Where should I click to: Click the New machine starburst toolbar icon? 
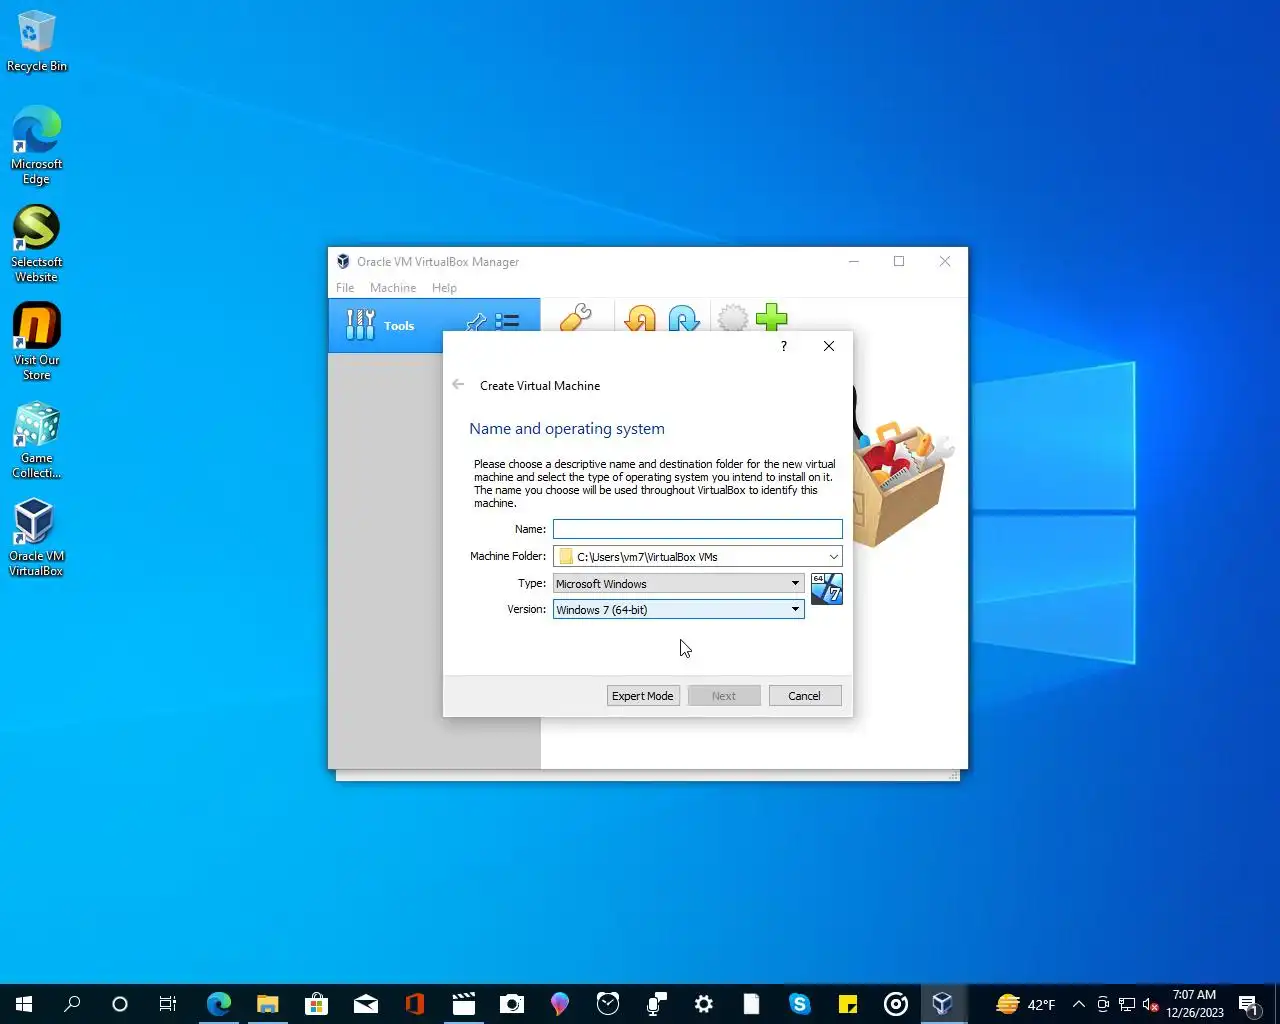[733, 318]
